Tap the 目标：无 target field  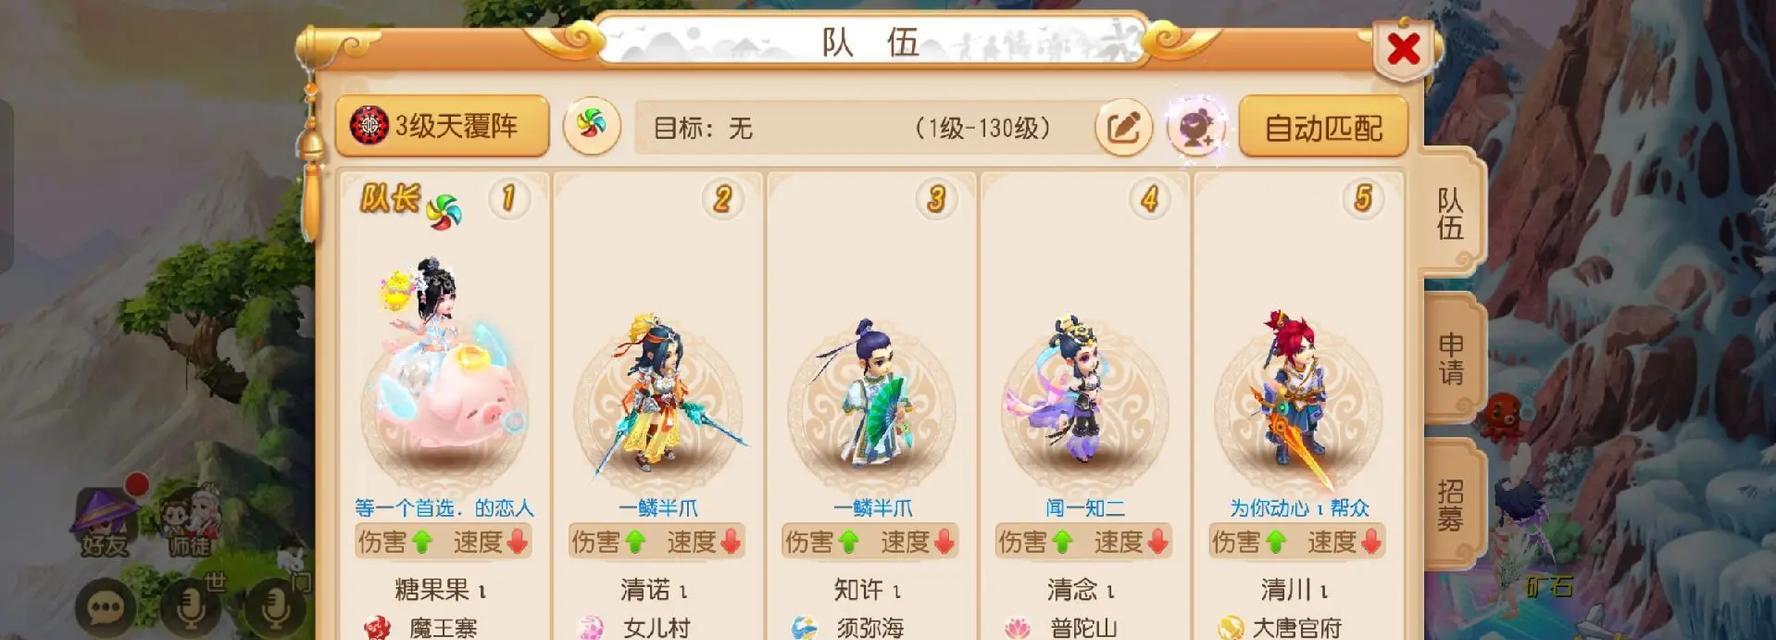862,127
